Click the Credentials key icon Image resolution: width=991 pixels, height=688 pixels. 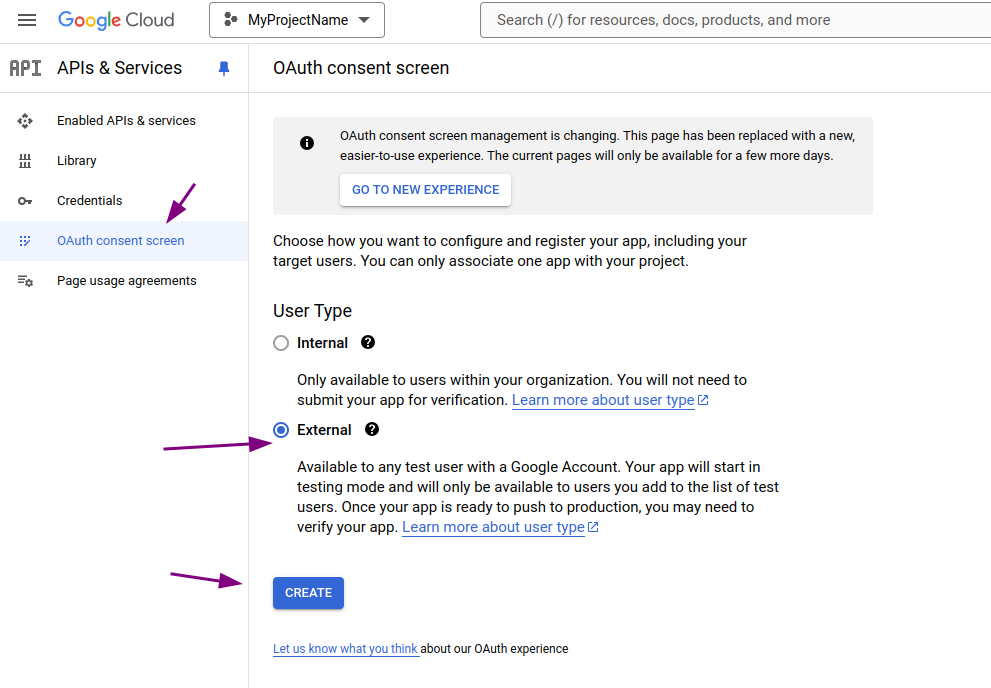tap(24, 200)
